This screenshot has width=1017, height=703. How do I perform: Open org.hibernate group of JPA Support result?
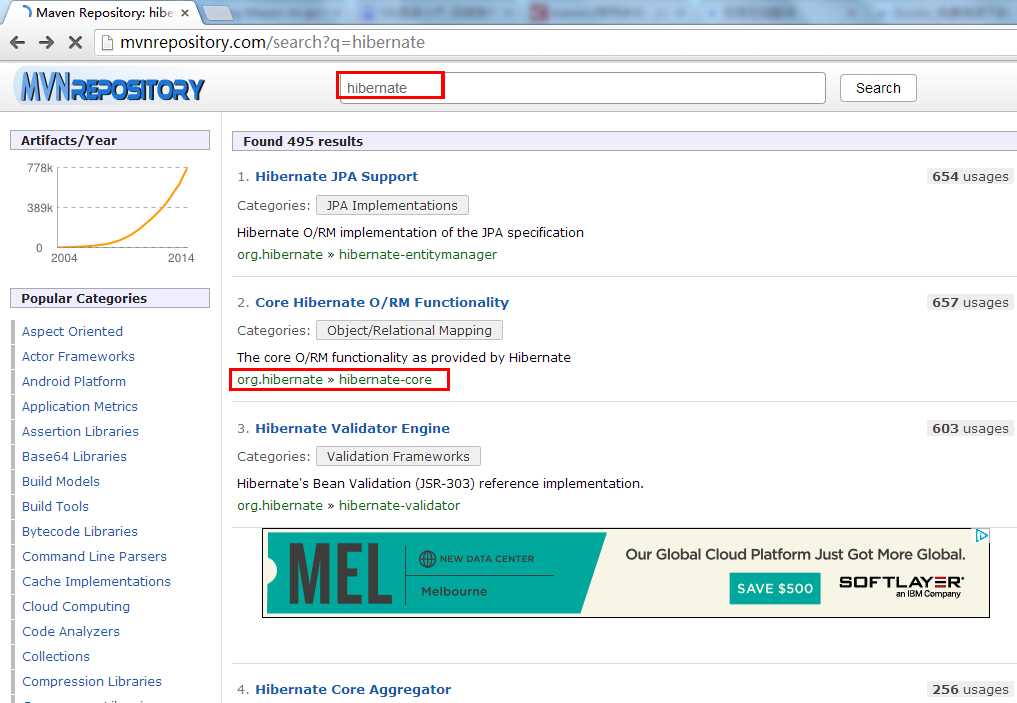280,255
